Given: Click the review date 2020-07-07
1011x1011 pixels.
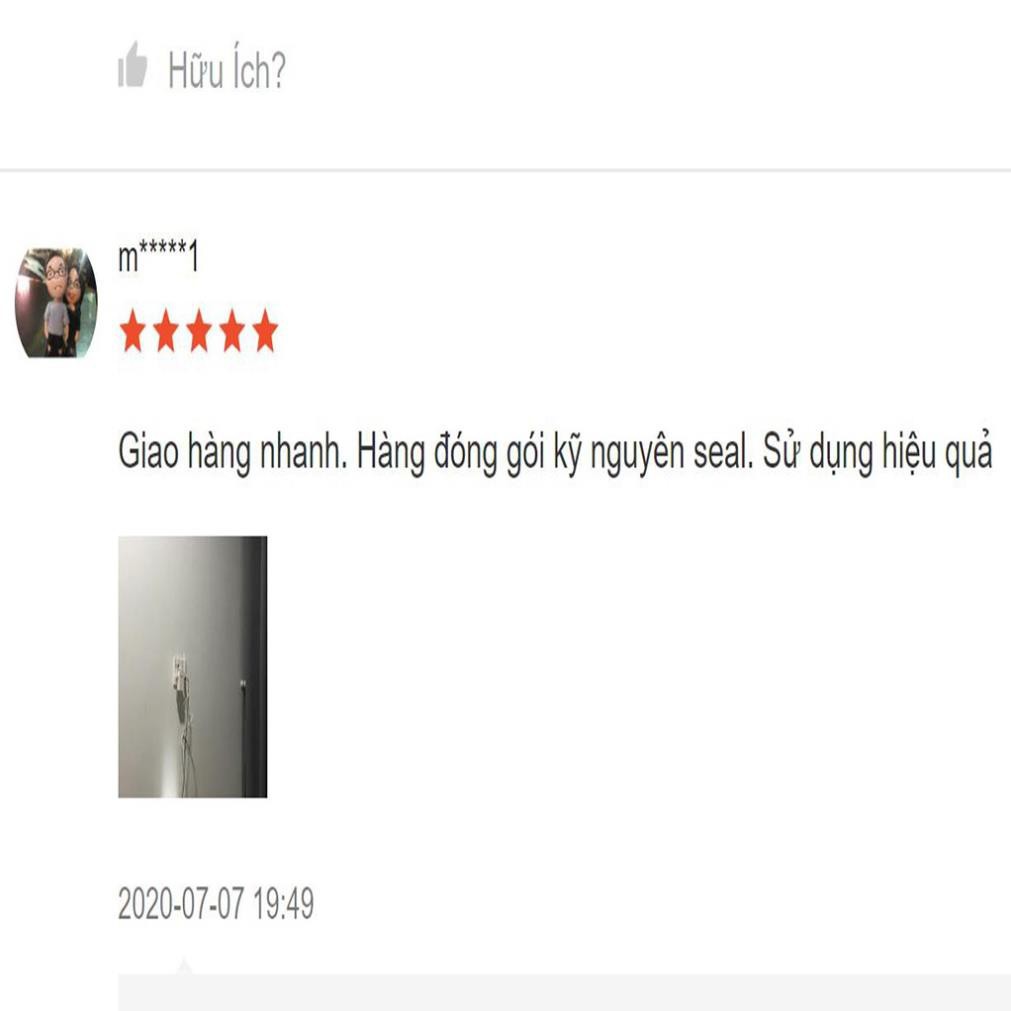Looking at the screenshot, I should pos(181,903).
